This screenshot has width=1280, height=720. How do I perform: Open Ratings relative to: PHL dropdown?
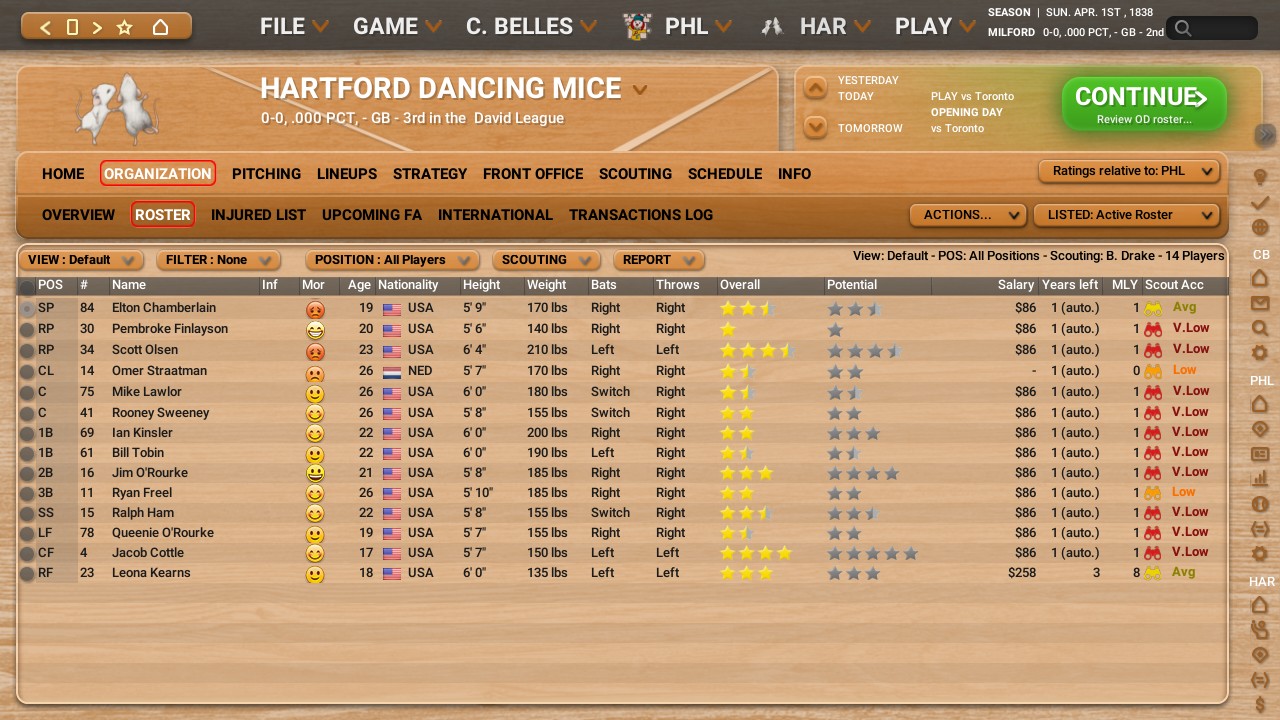coord(1130,171)
